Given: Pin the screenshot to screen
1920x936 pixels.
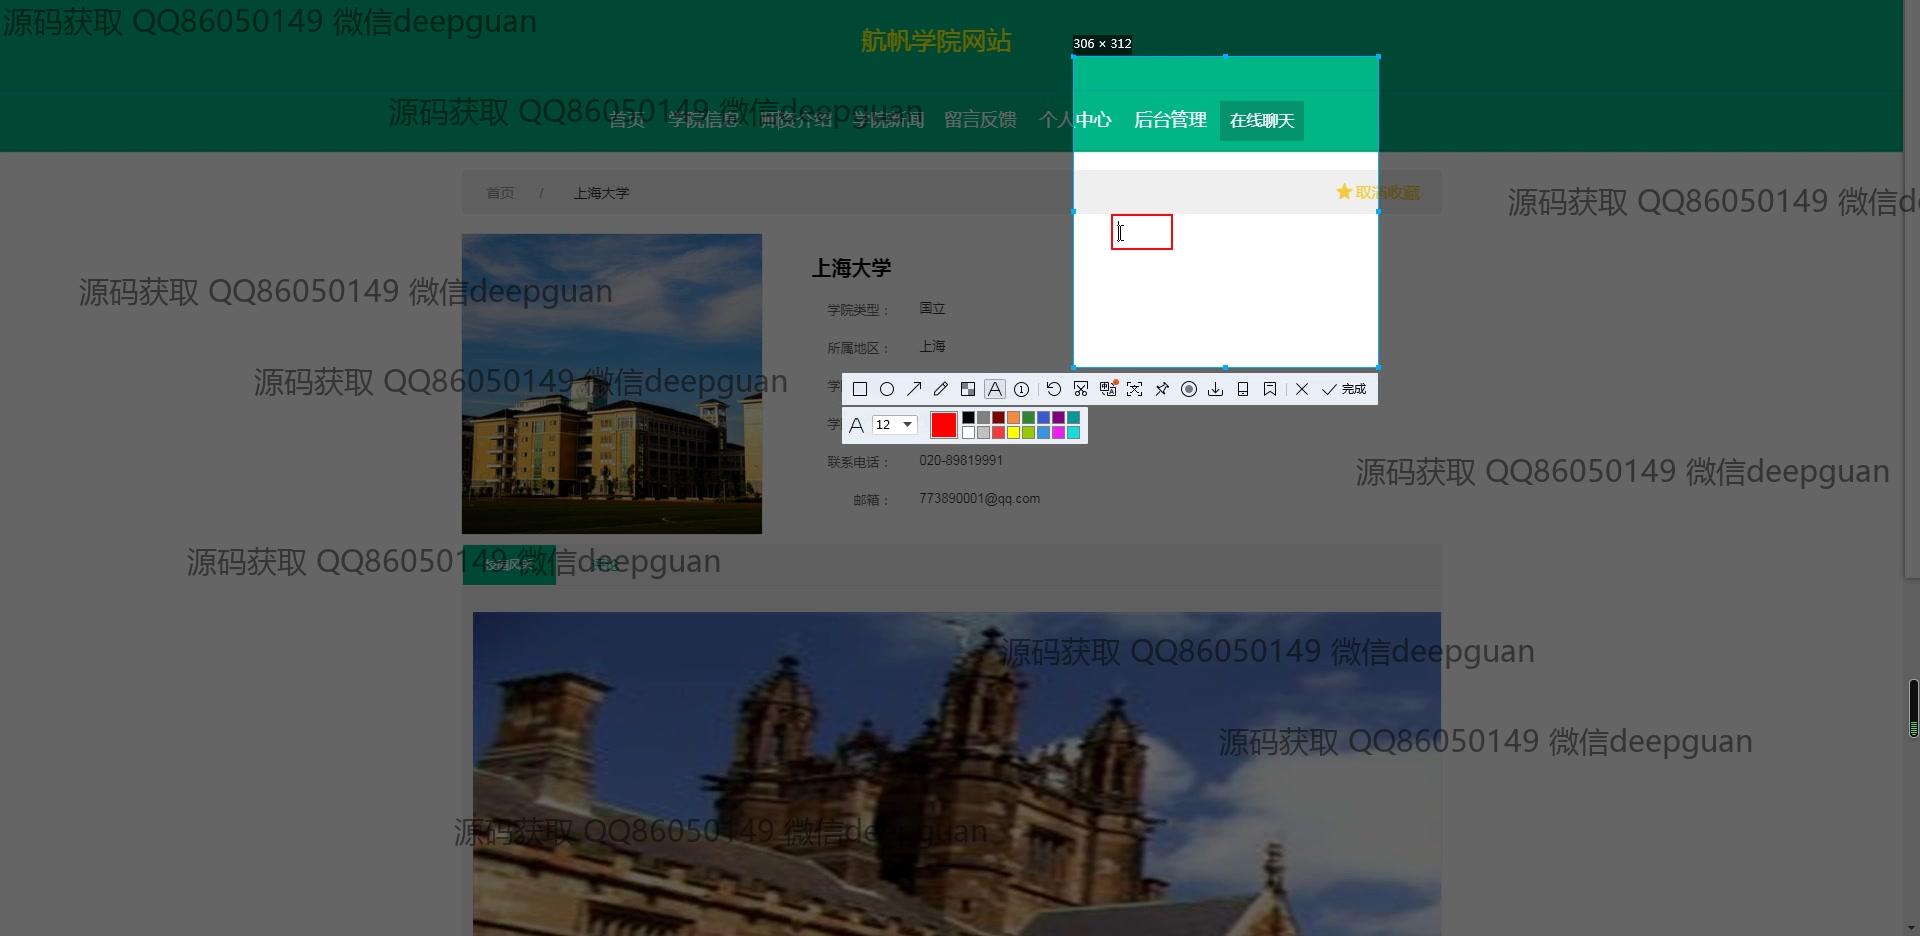Looking at the screenshot, I should tap(1162, 389).
